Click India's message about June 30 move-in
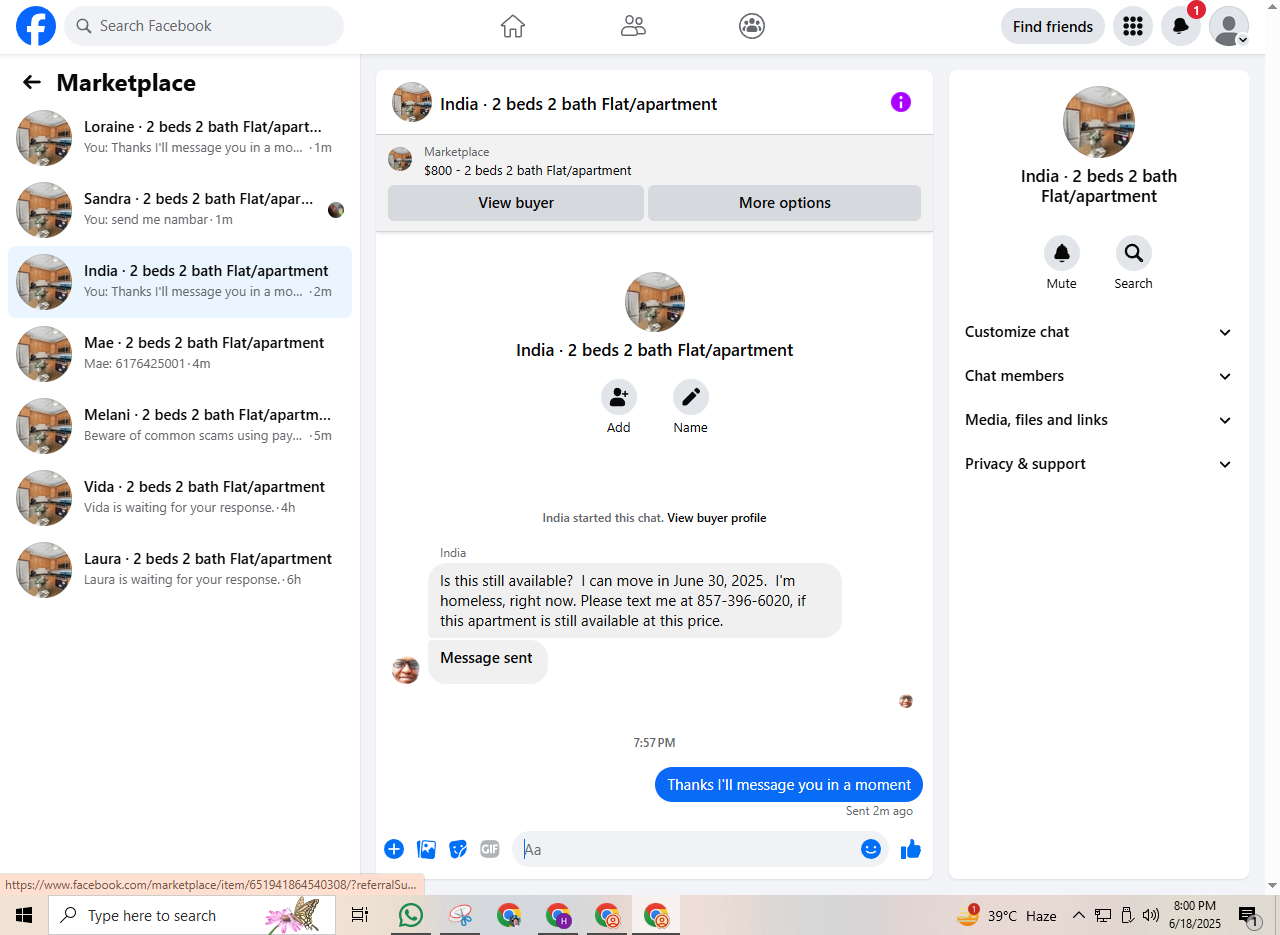Viewport: 1280px width, 935px height. pyautogui.click(x=635, y=600)
